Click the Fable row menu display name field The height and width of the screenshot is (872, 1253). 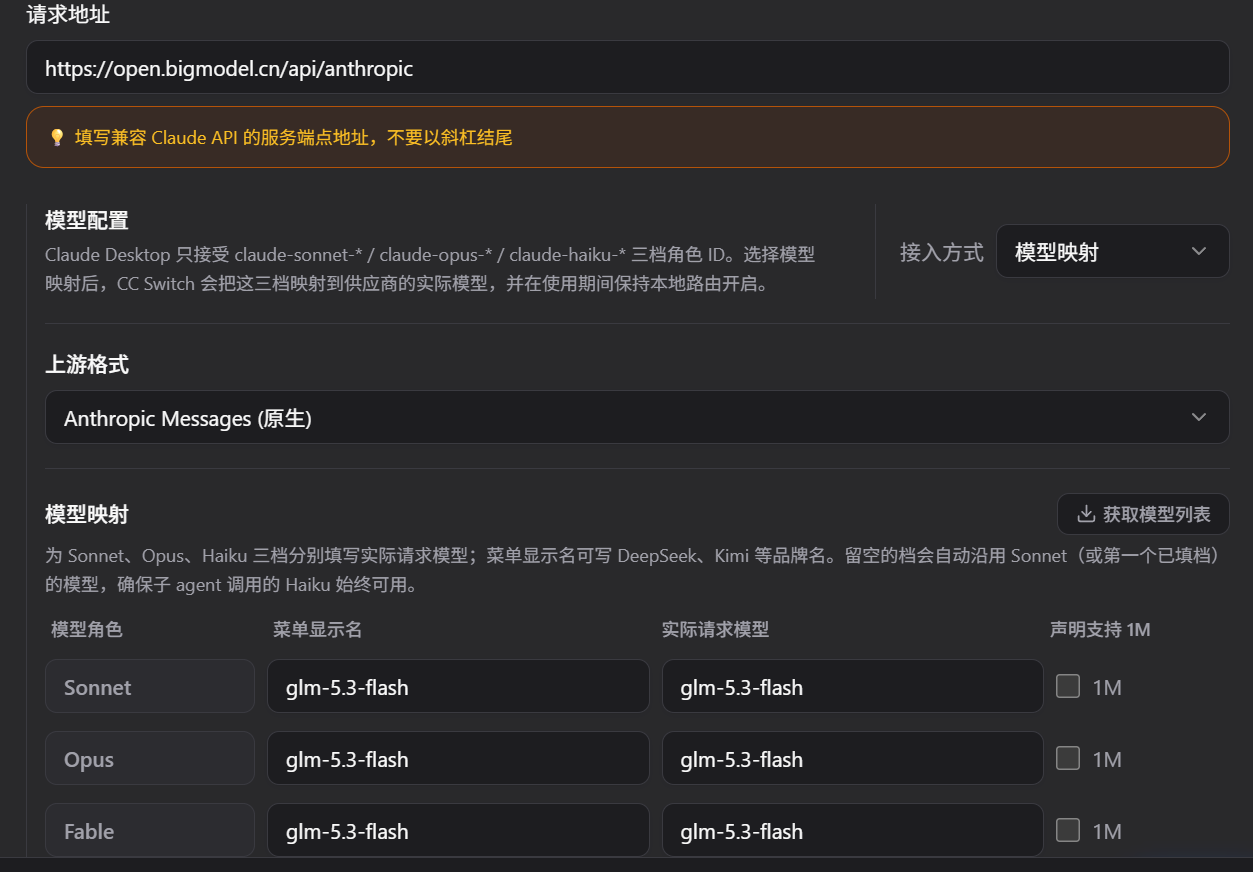click(x=458, y=830)
